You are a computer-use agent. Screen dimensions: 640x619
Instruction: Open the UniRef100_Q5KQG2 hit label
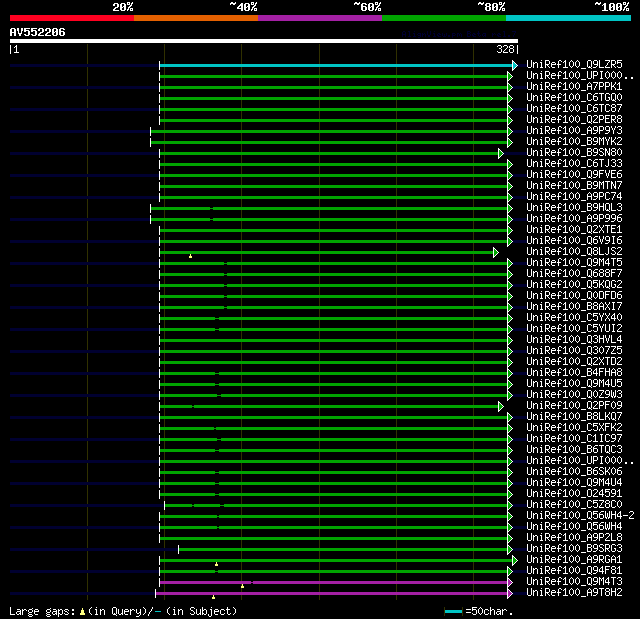pos(574,284)
